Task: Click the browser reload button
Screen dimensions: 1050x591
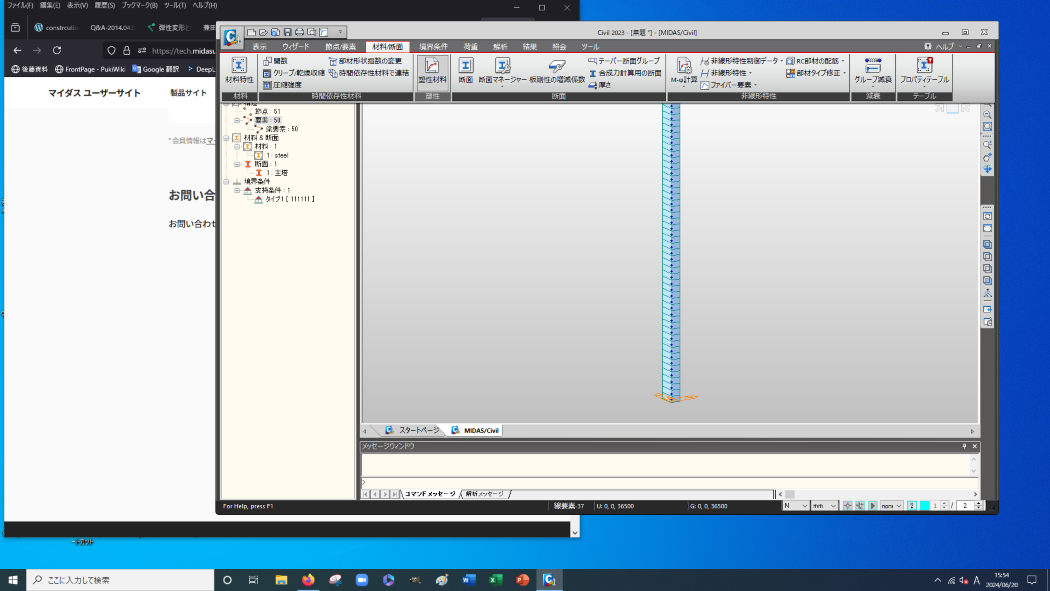Action: pos(57,50)
